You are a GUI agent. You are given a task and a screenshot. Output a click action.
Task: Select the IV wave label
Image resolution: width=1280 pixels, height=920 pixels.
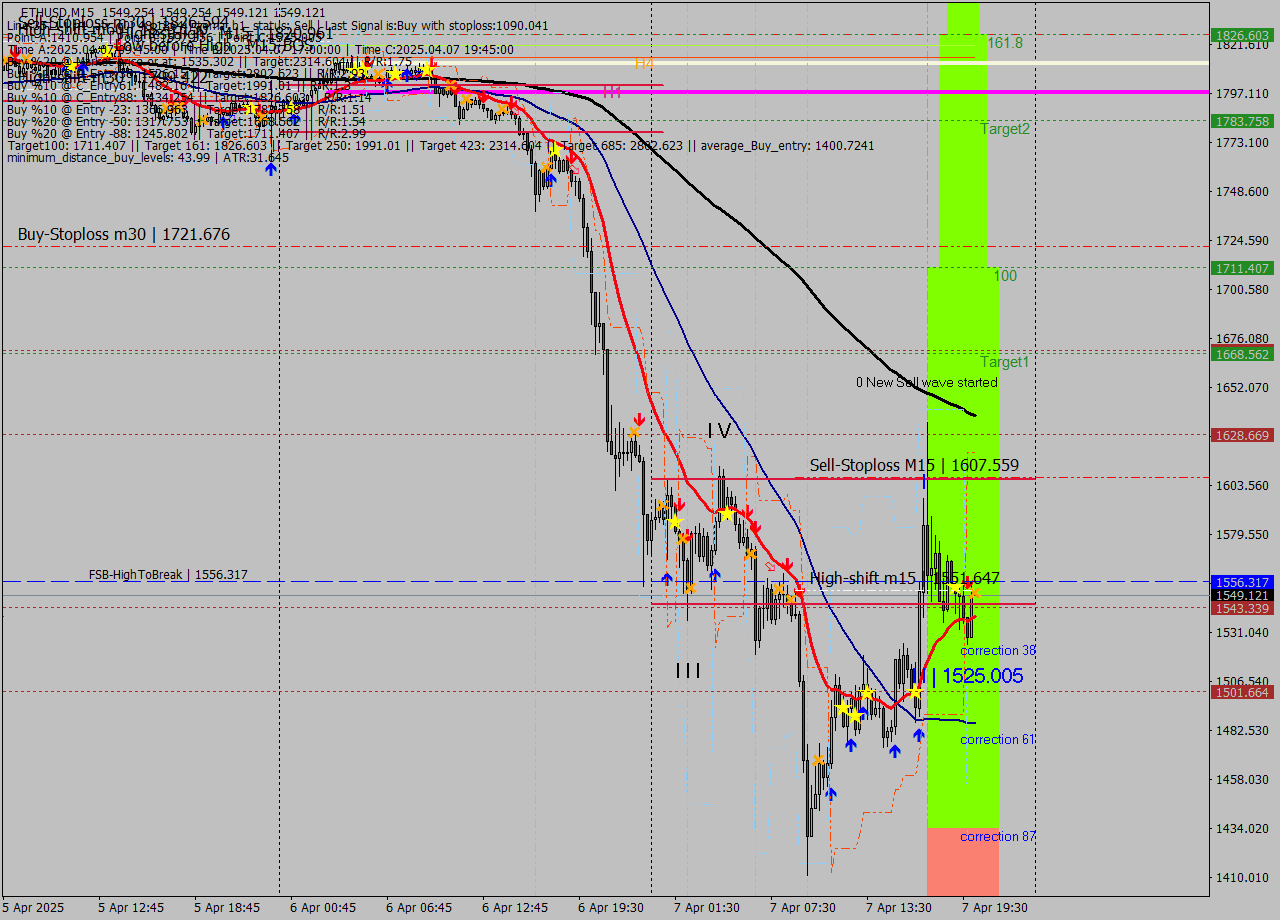(x=719, y=431)
